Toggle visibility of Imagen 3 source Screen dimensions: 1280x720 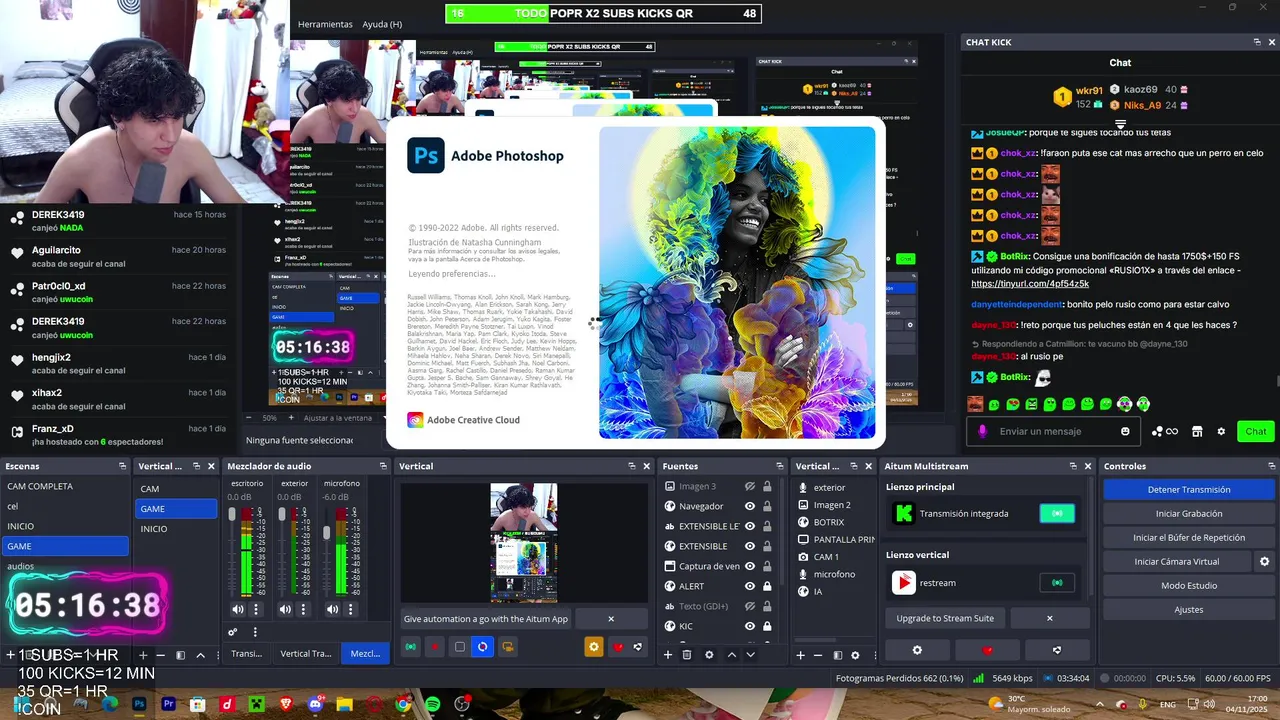click(x=750, y=486)
